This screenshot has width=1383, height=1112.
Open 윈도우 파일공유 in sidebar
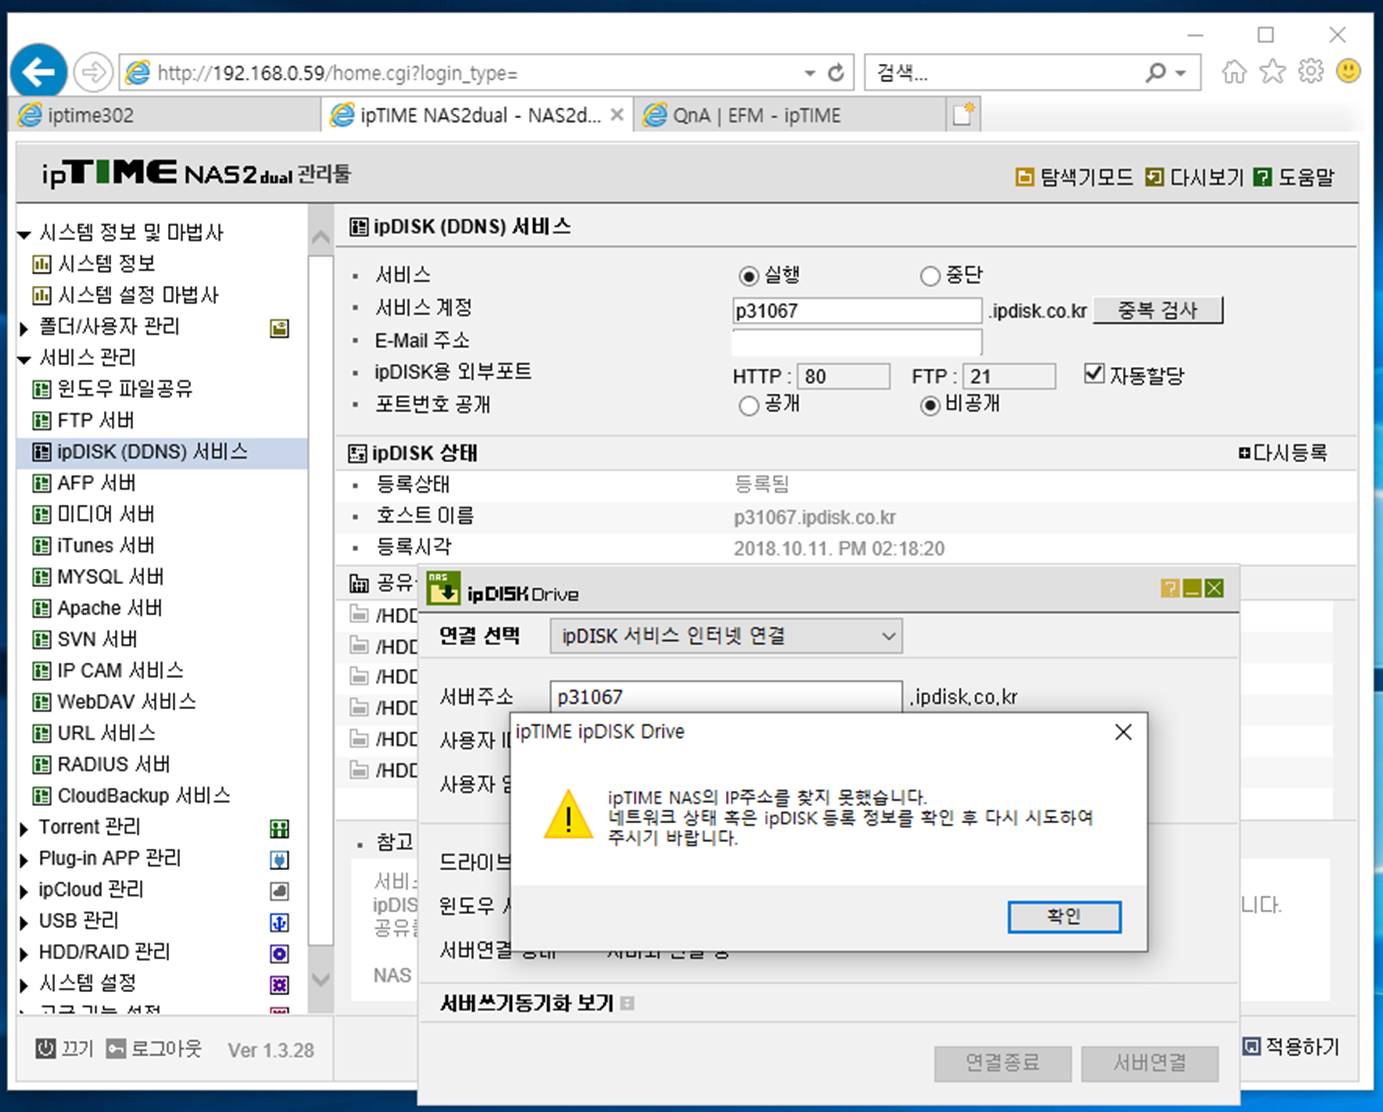pos(125,389)
